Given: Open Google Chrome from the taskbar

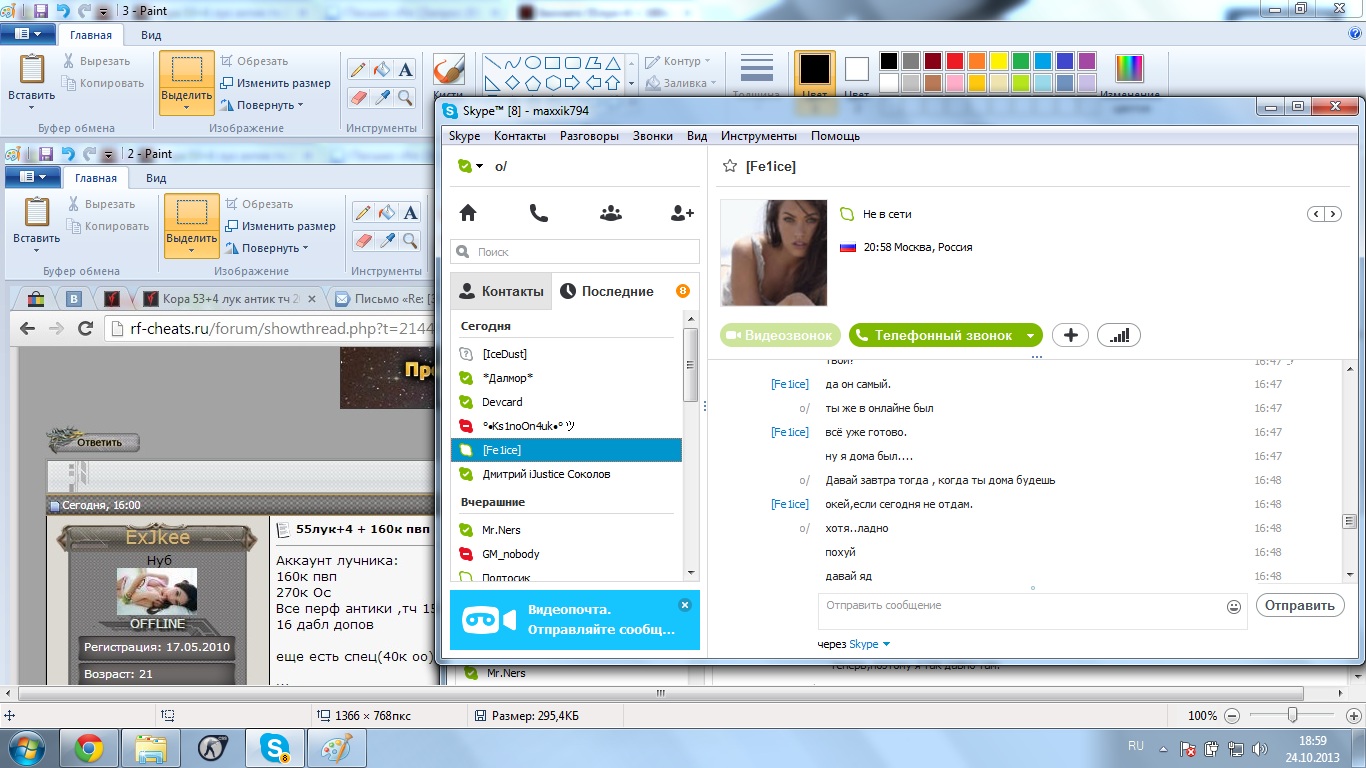Looking at the screenshot, I should (x=89, y=747).
